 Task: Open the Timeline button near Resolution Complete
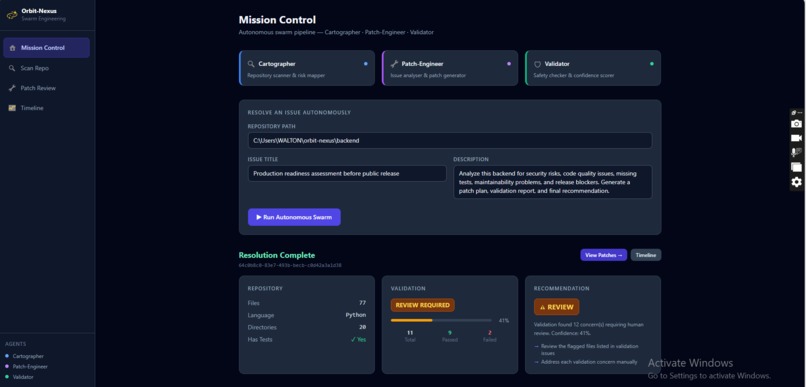coord(646,255)
